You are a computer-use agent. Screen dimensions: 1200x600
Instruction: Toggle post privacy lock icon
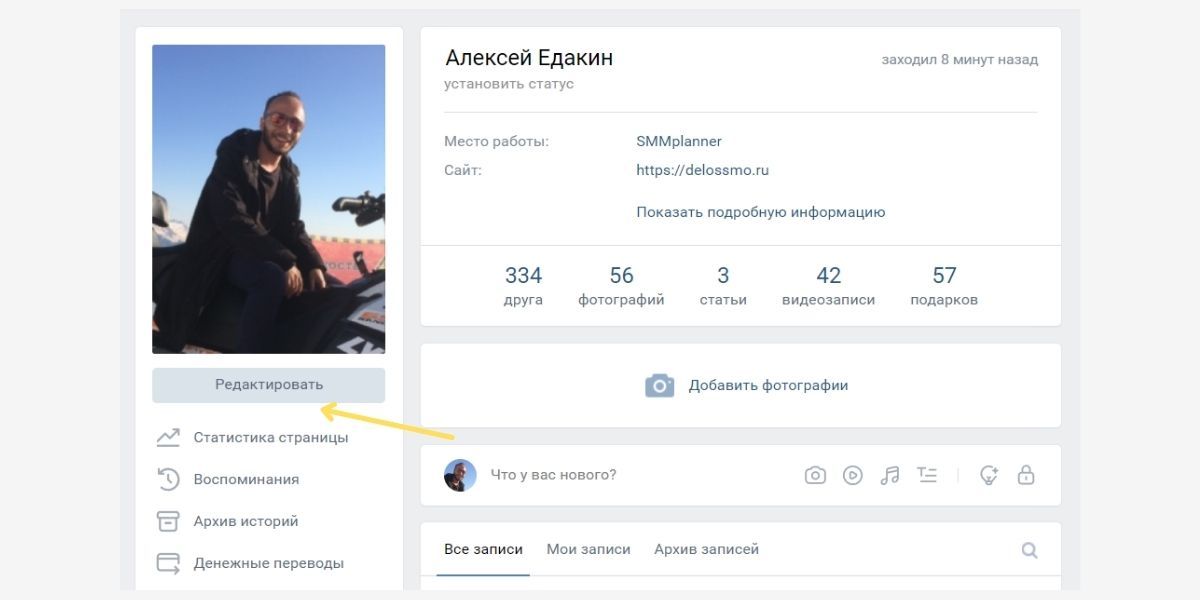[x=1025, y=475]
